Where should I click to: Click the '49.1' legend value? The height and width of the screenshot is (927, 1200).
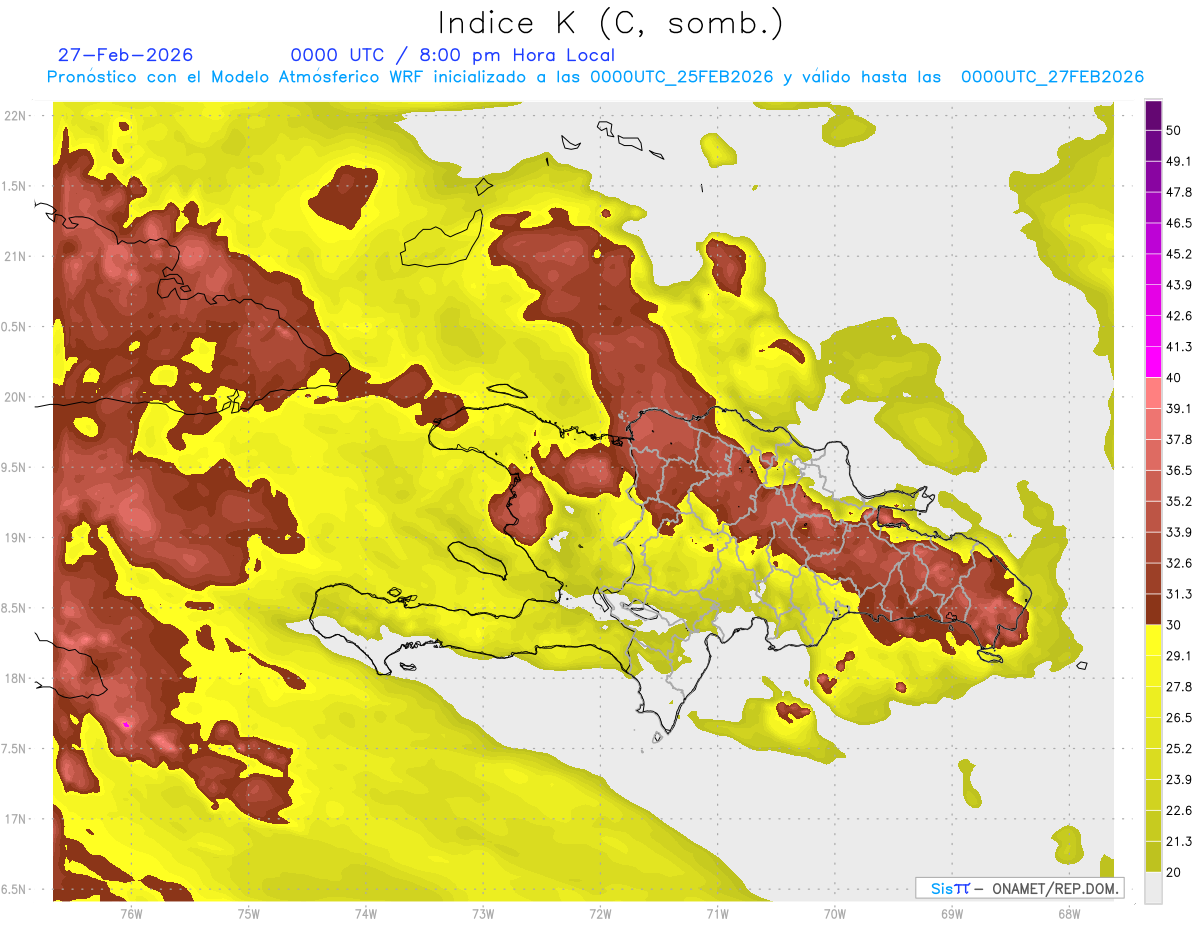tap(1179, 162)
